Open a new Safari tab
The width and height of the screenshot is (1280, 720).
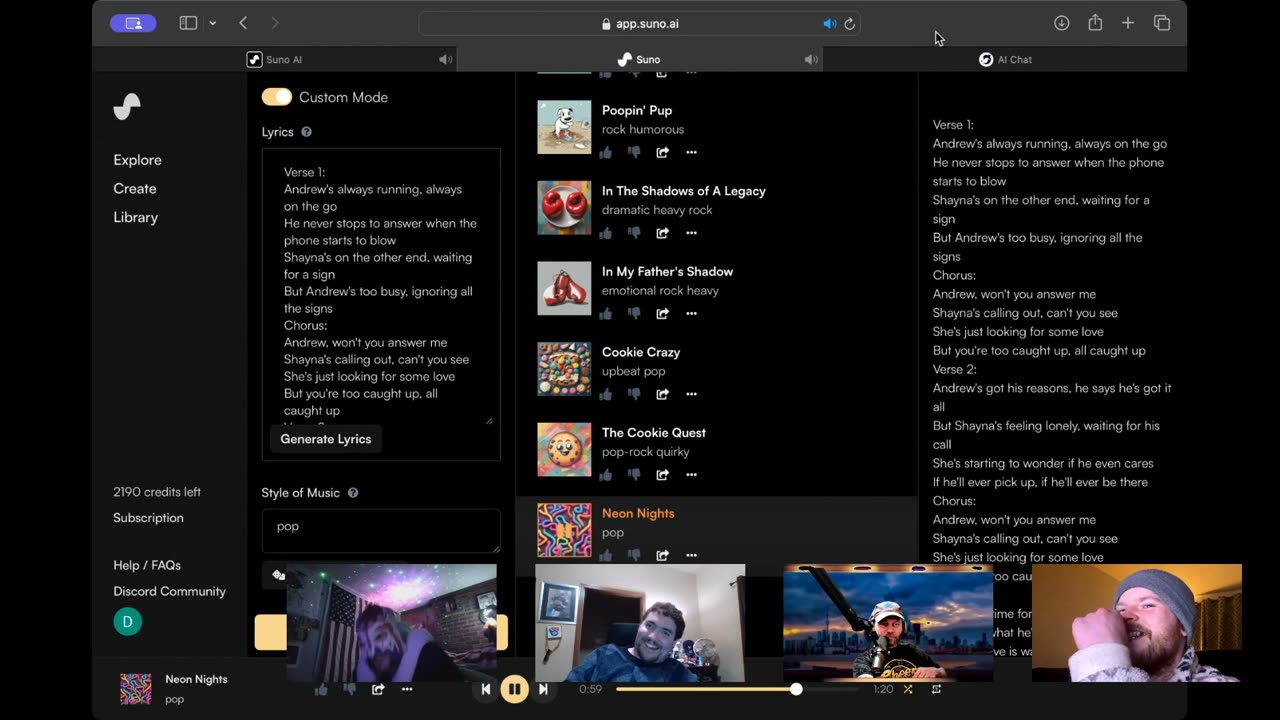click(1128, 23)
